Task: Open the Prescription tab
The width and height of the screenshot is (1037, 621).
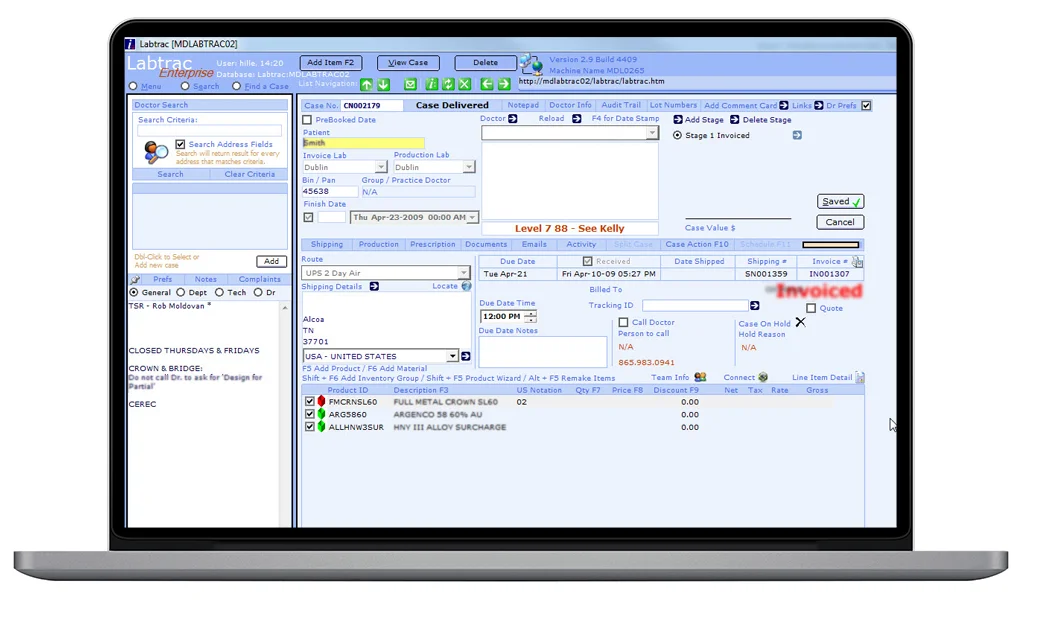Action: click(433, 244)
